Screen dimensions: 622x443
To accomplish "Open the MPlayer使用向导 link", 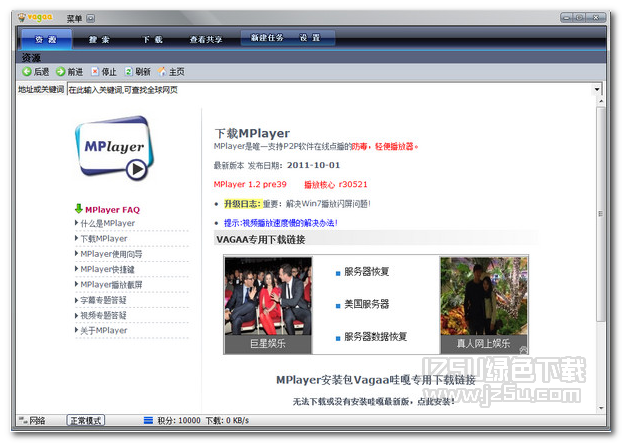I will coord(111,254).
